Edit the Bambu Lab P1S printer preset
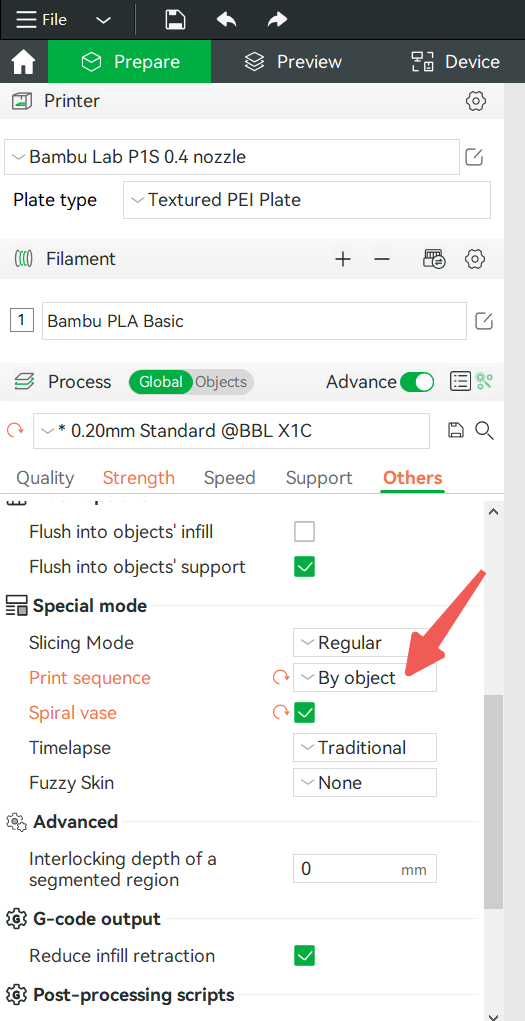This screenshot has height=1021, width=525. [x=474, y=157]
